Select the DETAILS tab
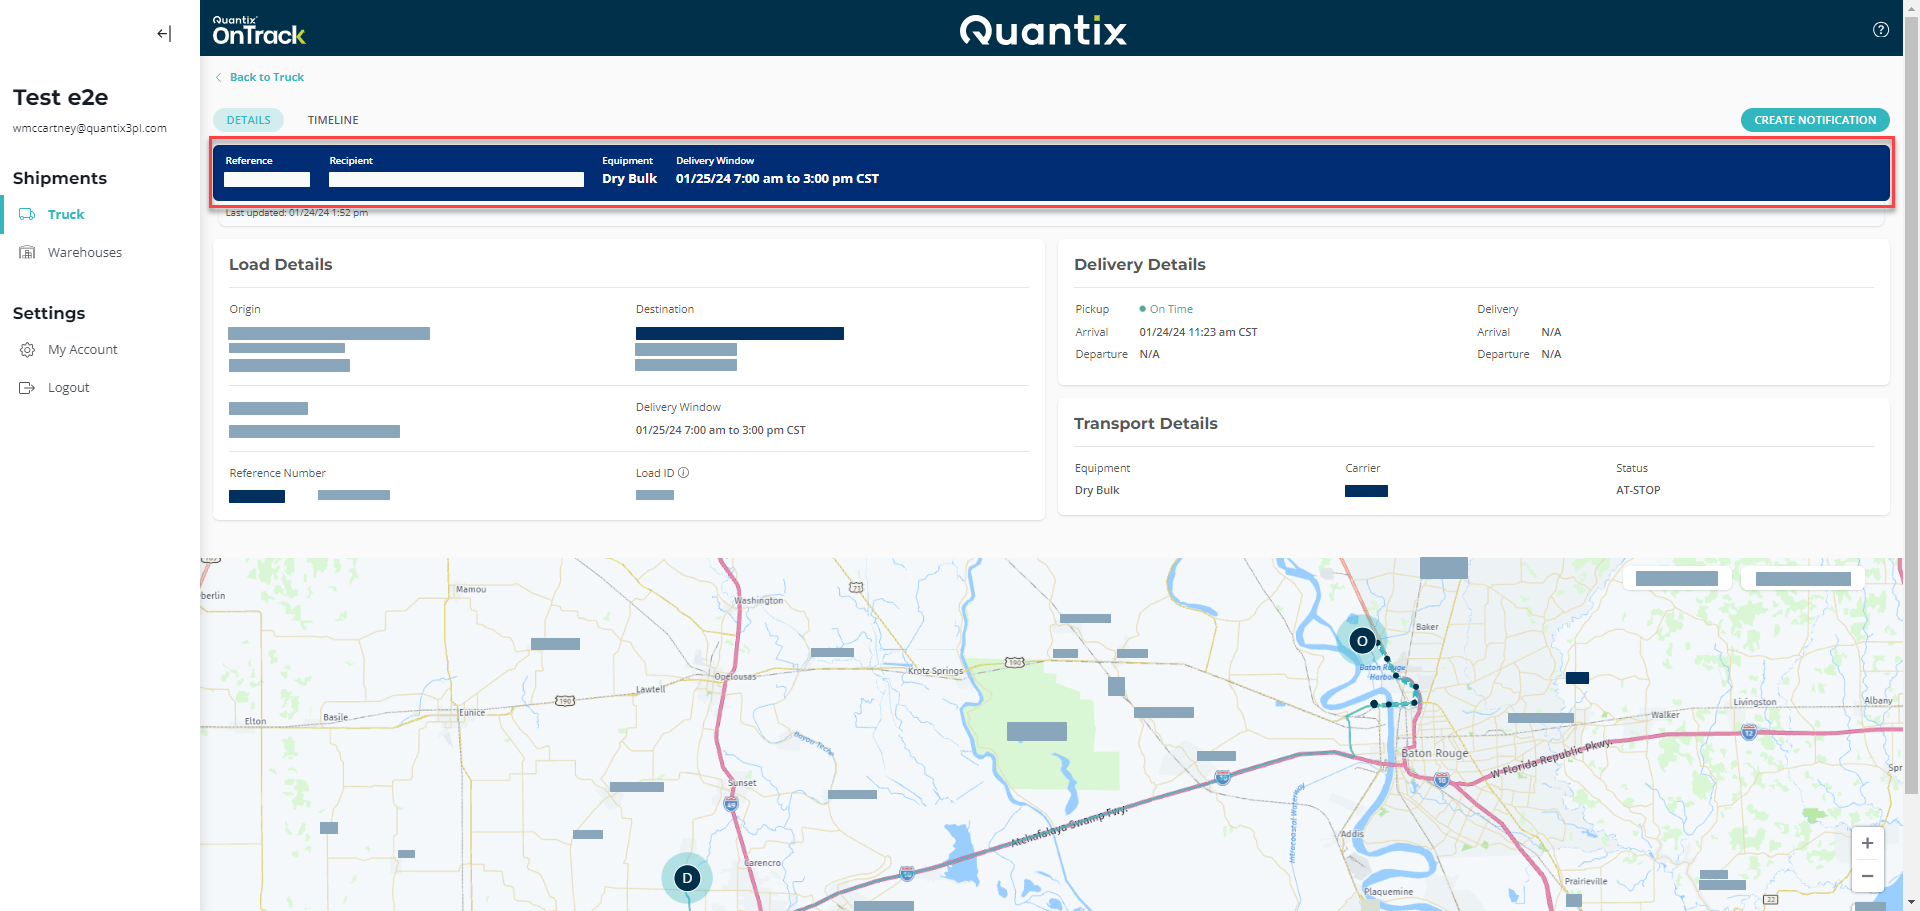Viewport: 1920px width, 911px height. coord(248,120)
